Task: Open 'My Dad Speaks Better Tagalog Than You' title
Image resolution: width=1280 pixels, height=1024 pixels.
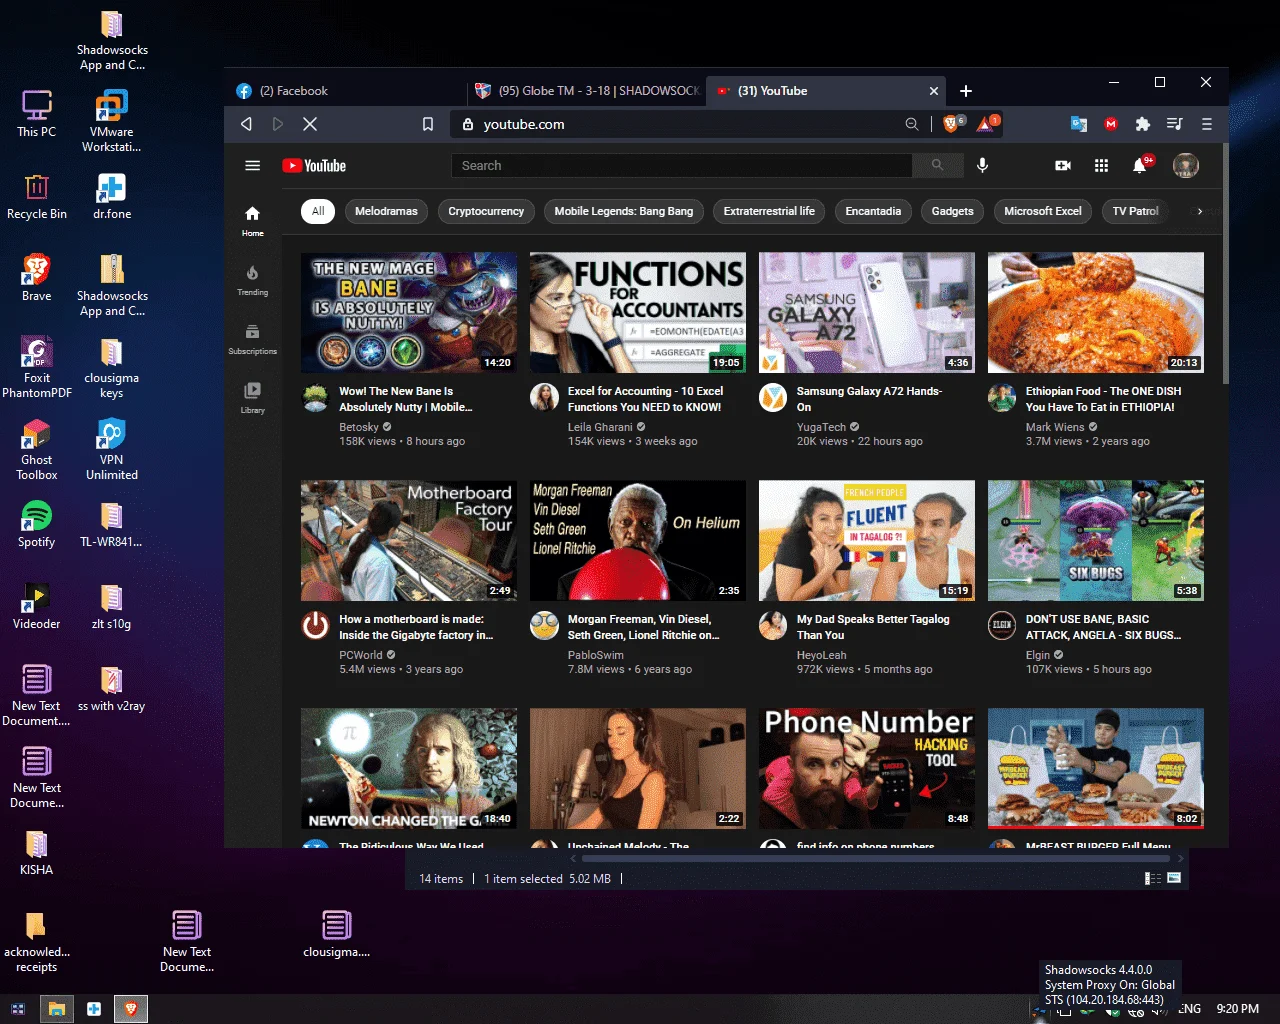Action: [x=873, y=627]
